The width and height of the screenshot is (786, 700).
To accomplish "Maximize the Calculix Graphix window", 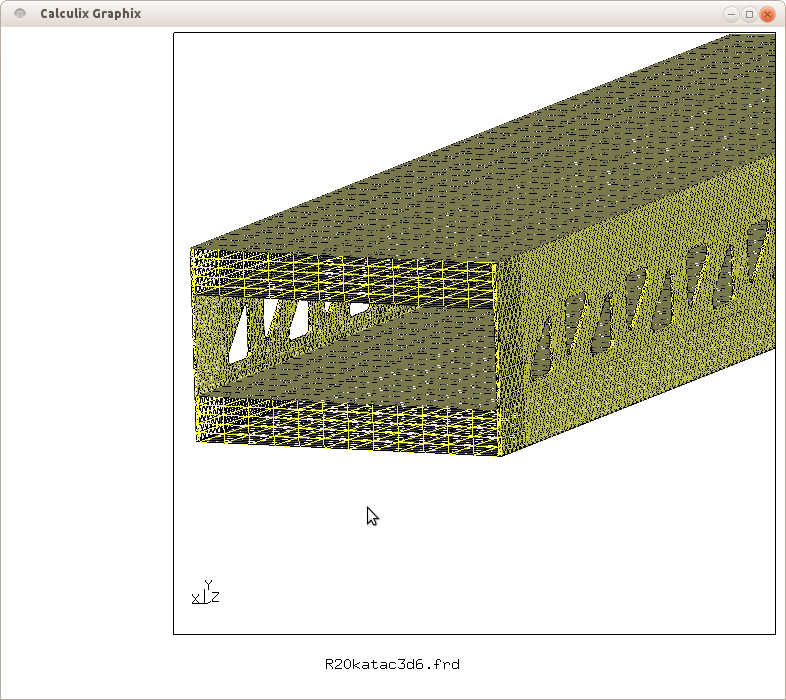I will point(749,14).
